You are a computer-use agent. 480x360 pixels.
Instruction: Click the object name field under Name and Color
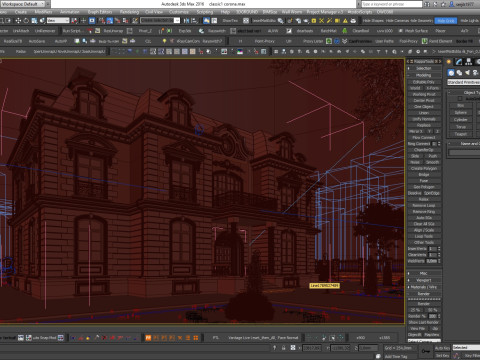coord(464,152)
